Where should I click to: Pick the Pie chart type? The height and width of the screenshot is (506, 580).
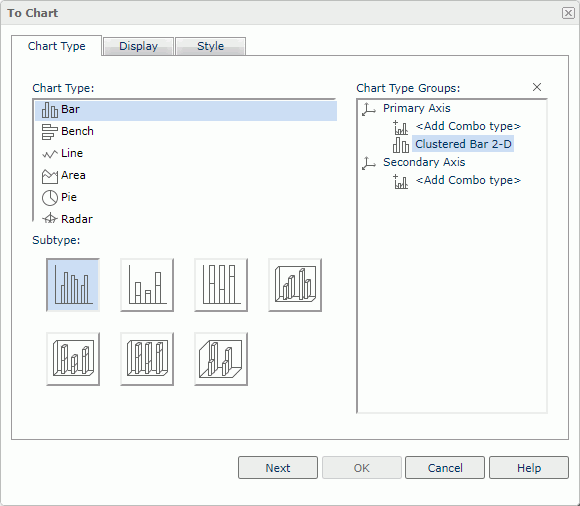(186, 197)
